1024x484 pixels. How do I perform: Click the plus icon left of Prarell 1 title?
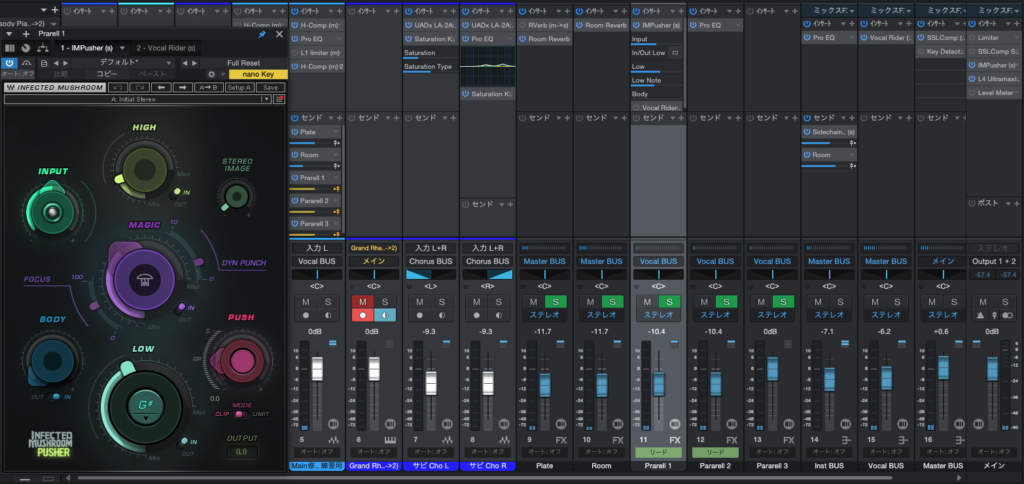pos(26,34)
